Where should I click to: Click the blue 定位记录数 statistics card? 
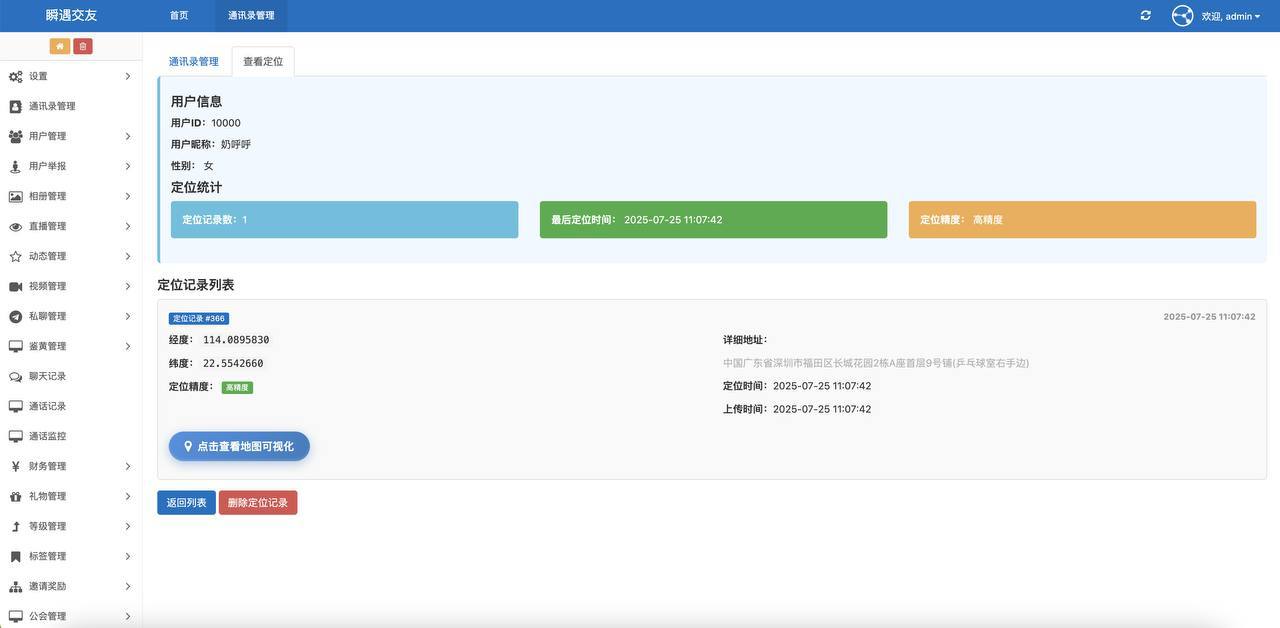click(344, 220)
